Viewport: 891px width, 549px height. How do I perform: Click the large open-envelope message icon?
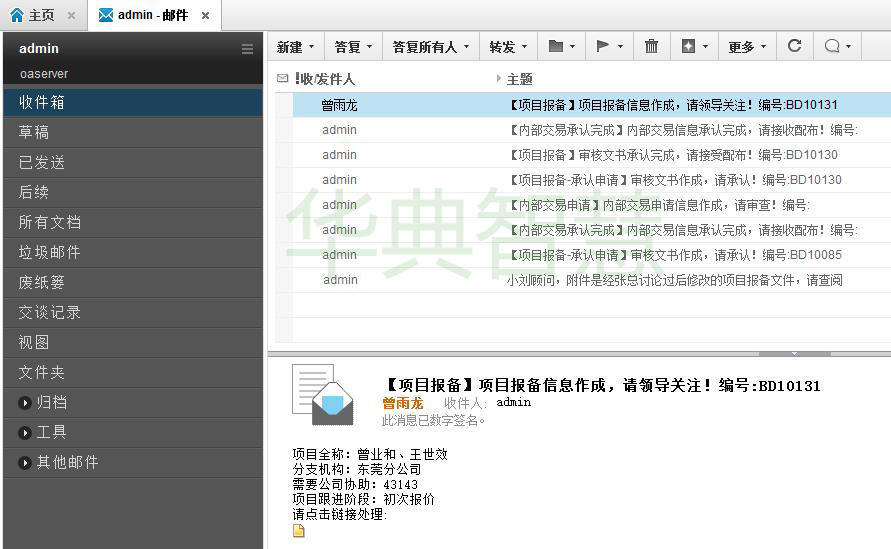[x=322, y=396]
